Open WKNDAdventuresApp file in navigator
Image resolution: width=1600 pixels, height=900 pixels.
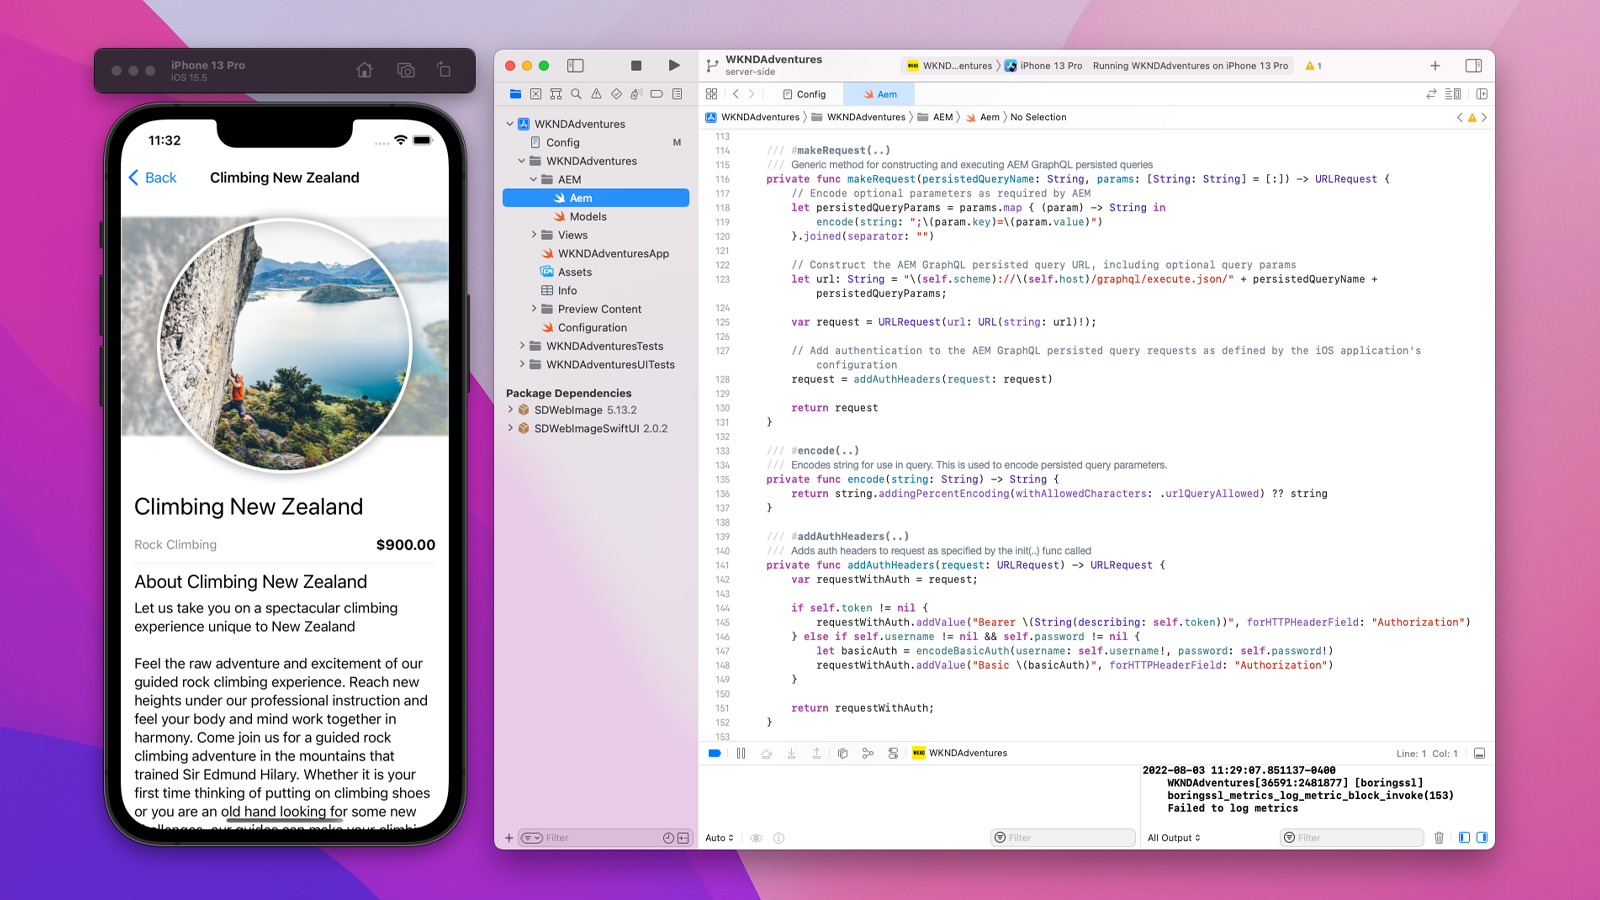pyautogui.click(x=613, y=254)
